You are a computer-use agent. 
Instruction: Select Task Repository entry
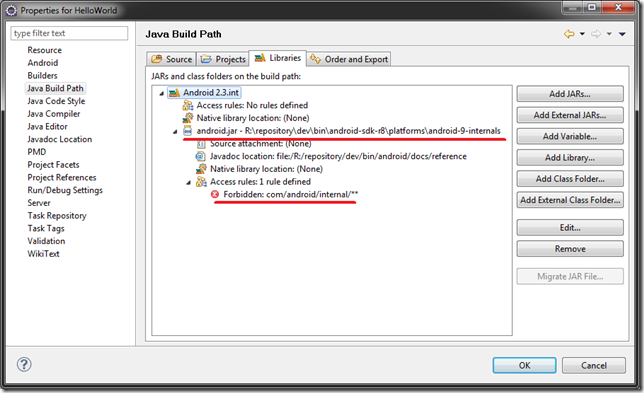click(x=57, y=216)
